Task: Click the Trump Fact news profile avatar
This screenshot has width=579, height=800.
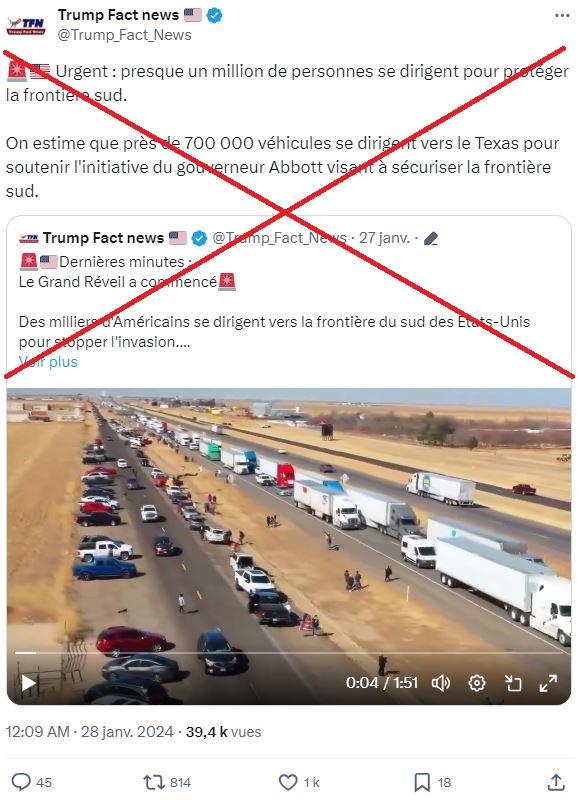Action: (26, 25)
